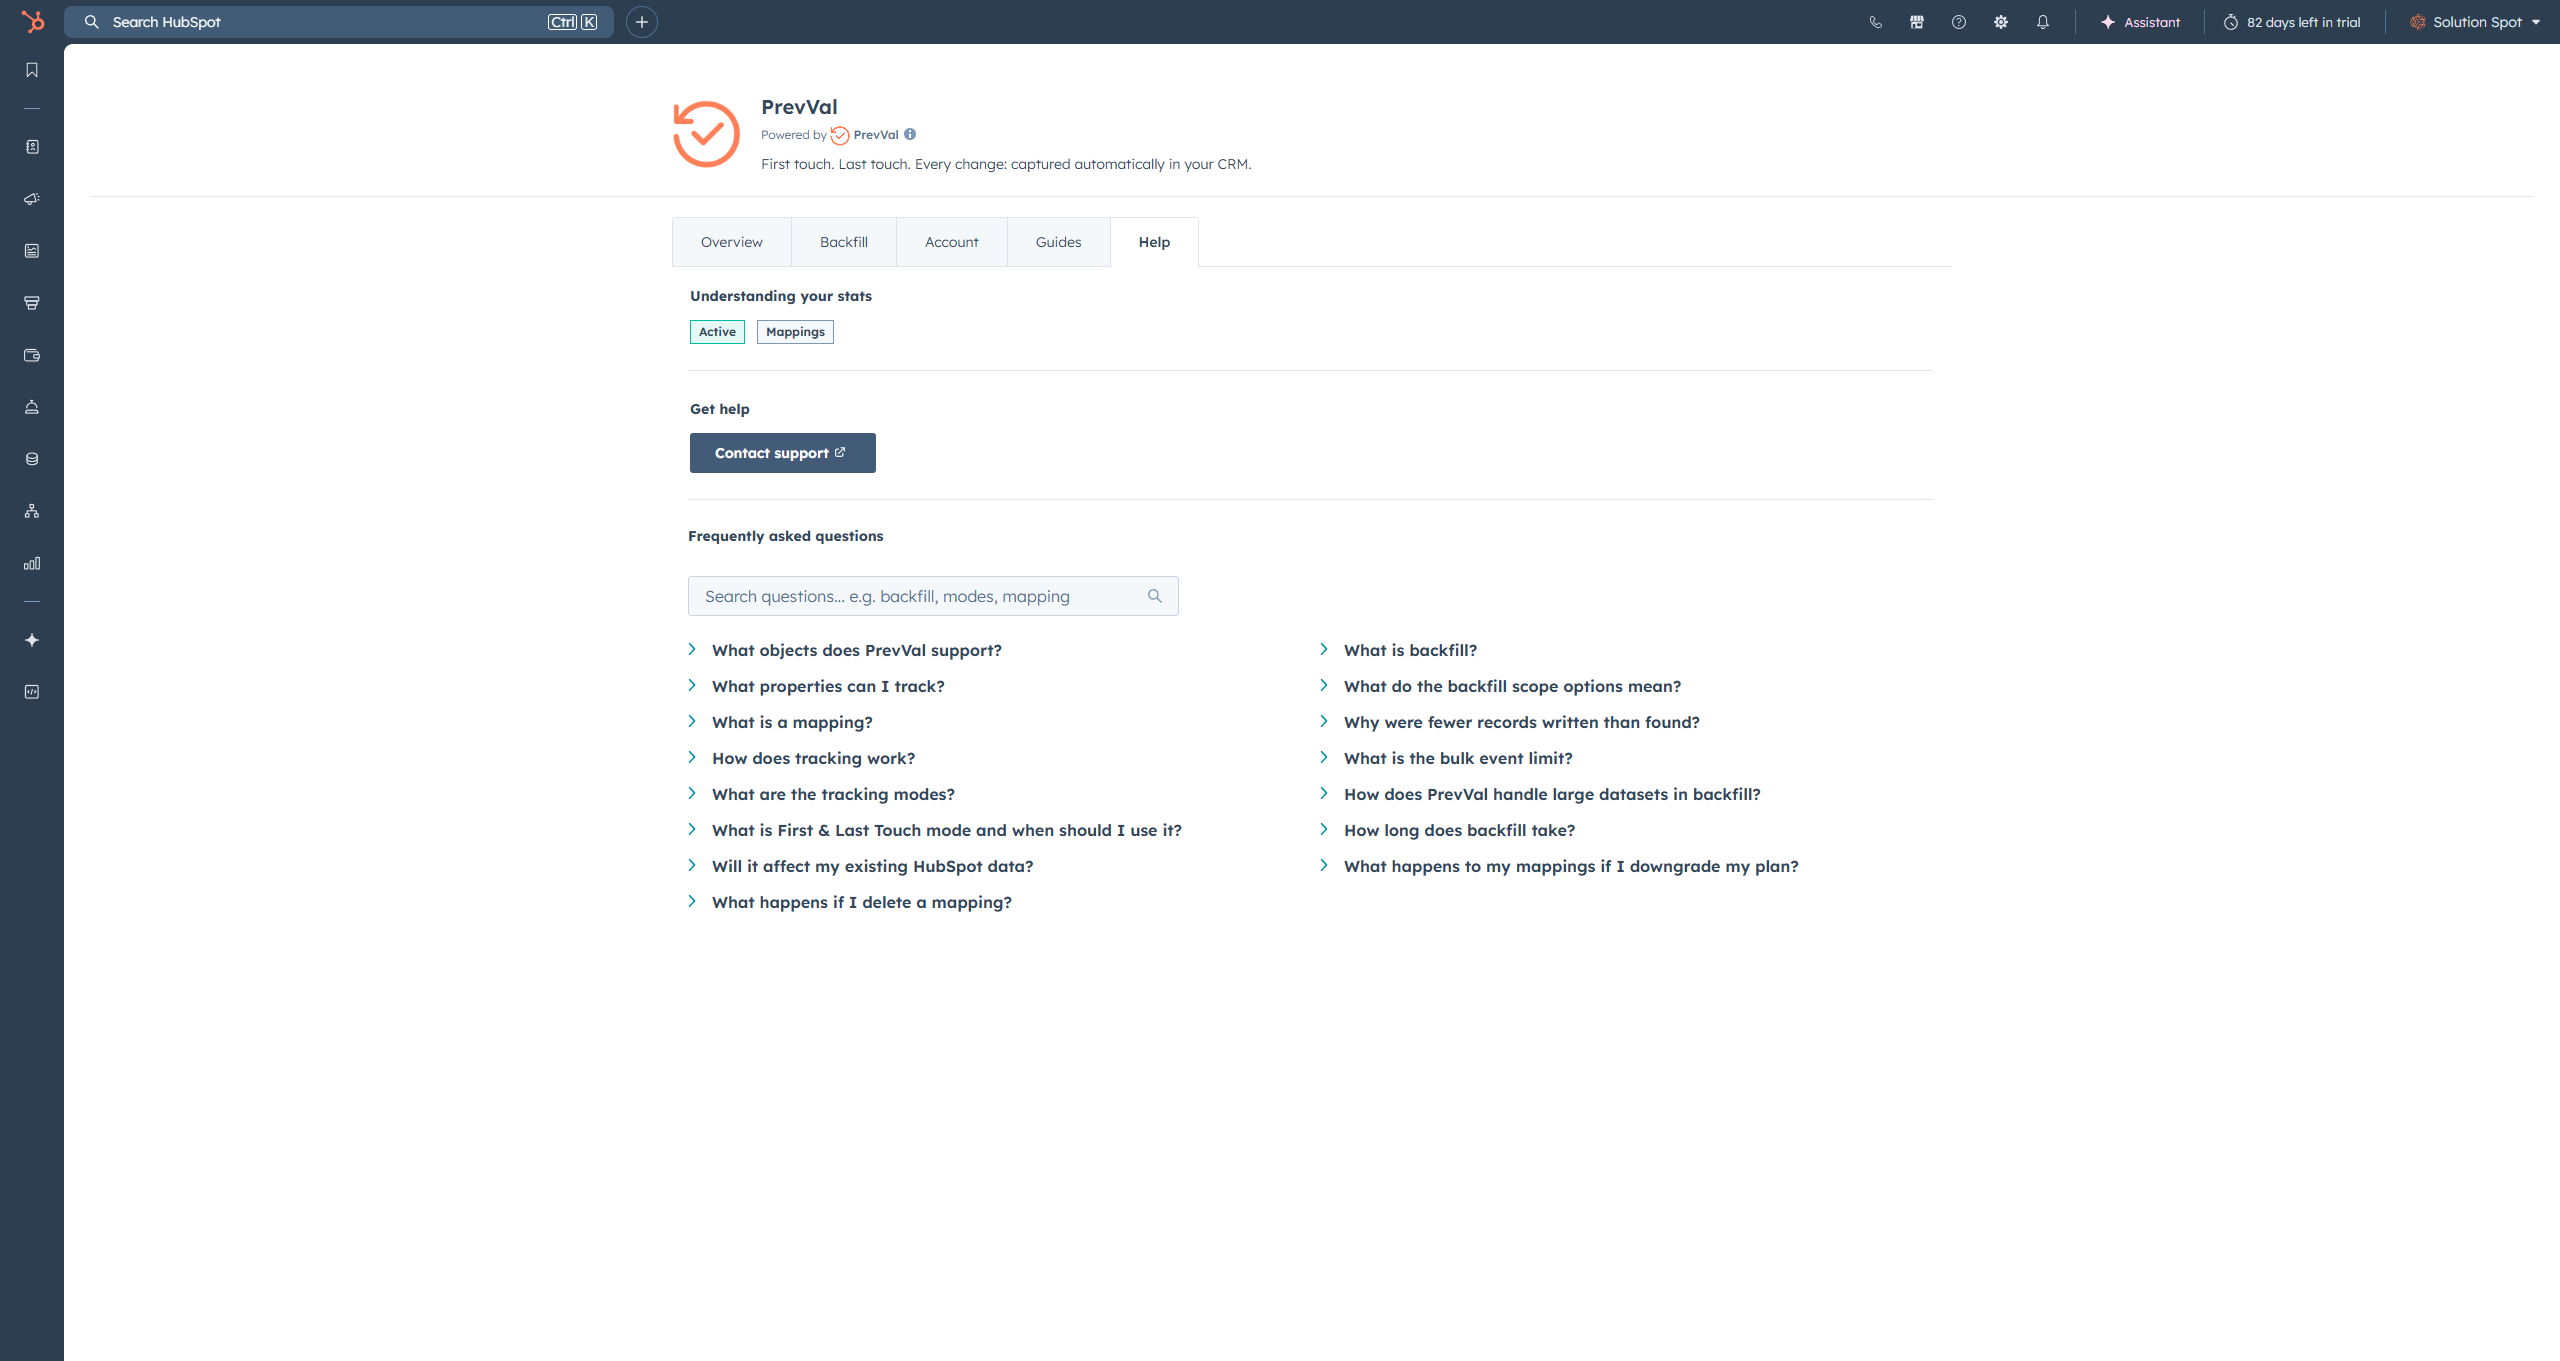Click the HubSpot sprocket logo
This screenshot has height=1361, width=2560.
pos(32,21)
